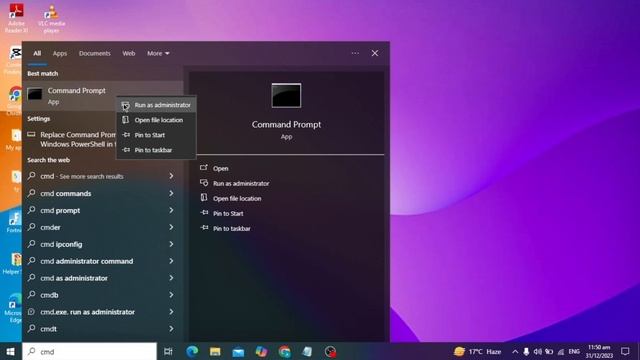Expand arrow next to 'cmdt'
The width and height of the screenshot is (640, 360).
[x=171, y=329]
